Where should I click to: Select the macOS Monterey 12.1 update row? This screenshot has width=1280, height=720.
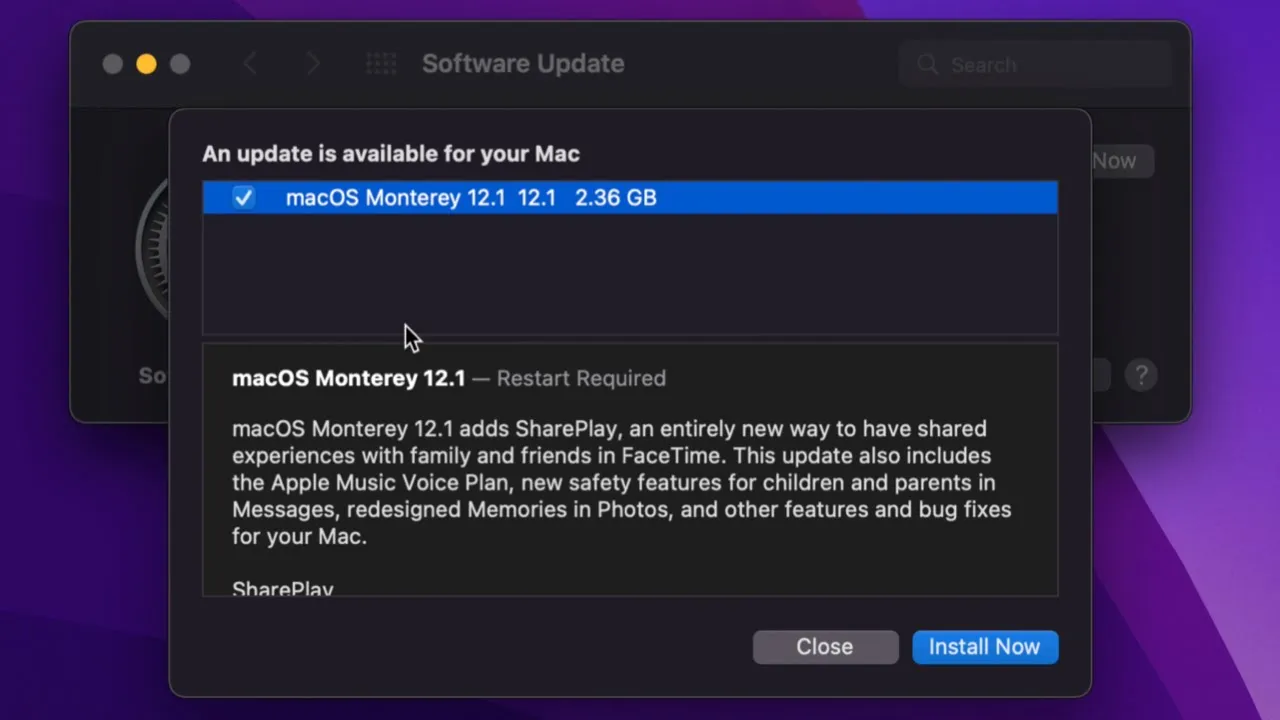click(630, 198)
